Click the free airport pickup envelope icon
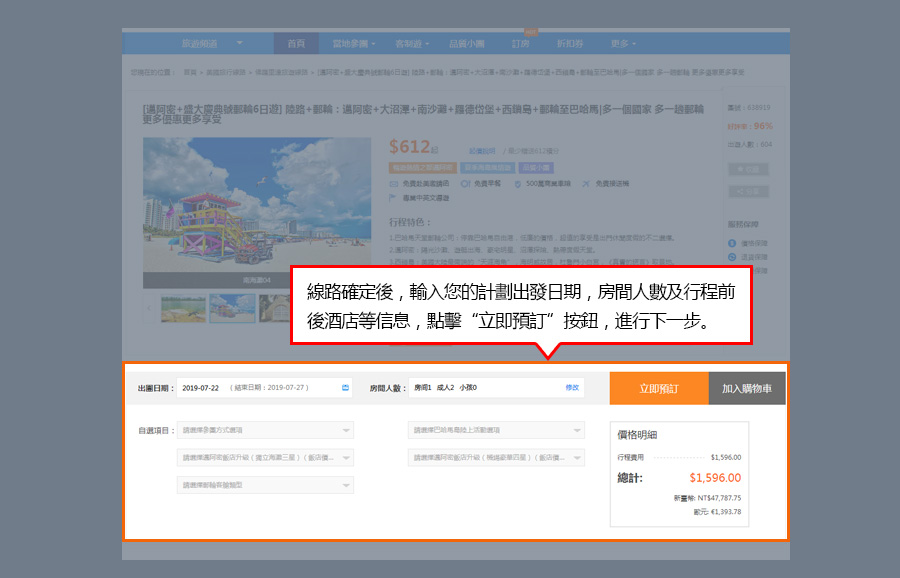Viewport: 900px width, 578px height. pyautogui.click(x=394, y=184)
